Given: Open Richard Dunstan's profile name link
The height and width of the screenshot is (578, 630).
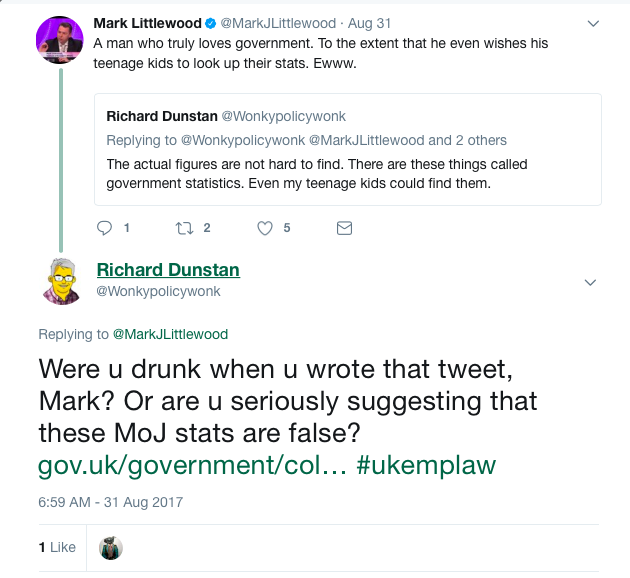Looking at the screenshot, I should click(x=168, y=270).
